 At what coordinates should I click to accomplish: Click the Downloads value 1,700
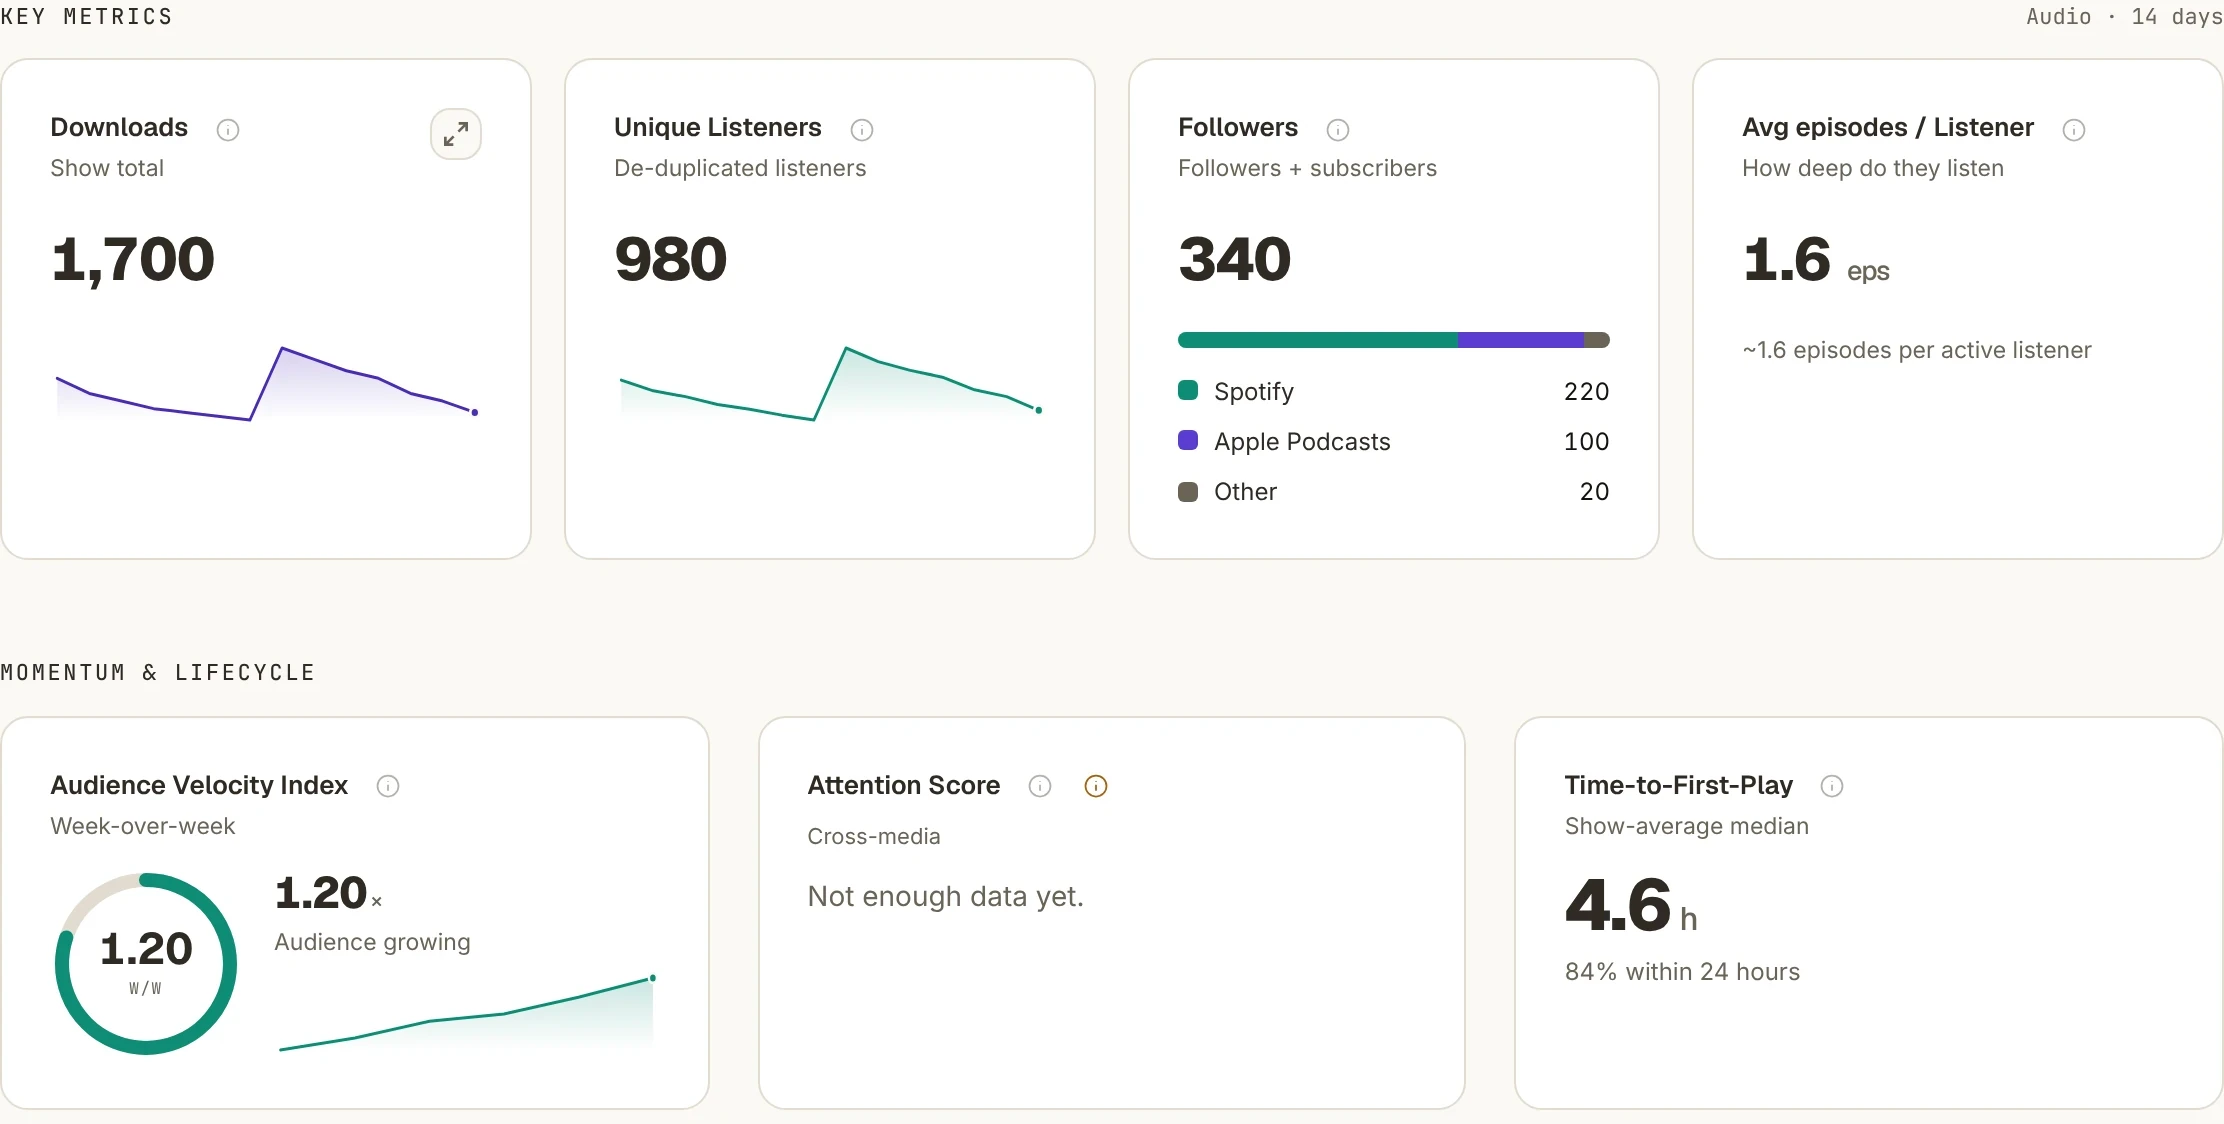133,259
